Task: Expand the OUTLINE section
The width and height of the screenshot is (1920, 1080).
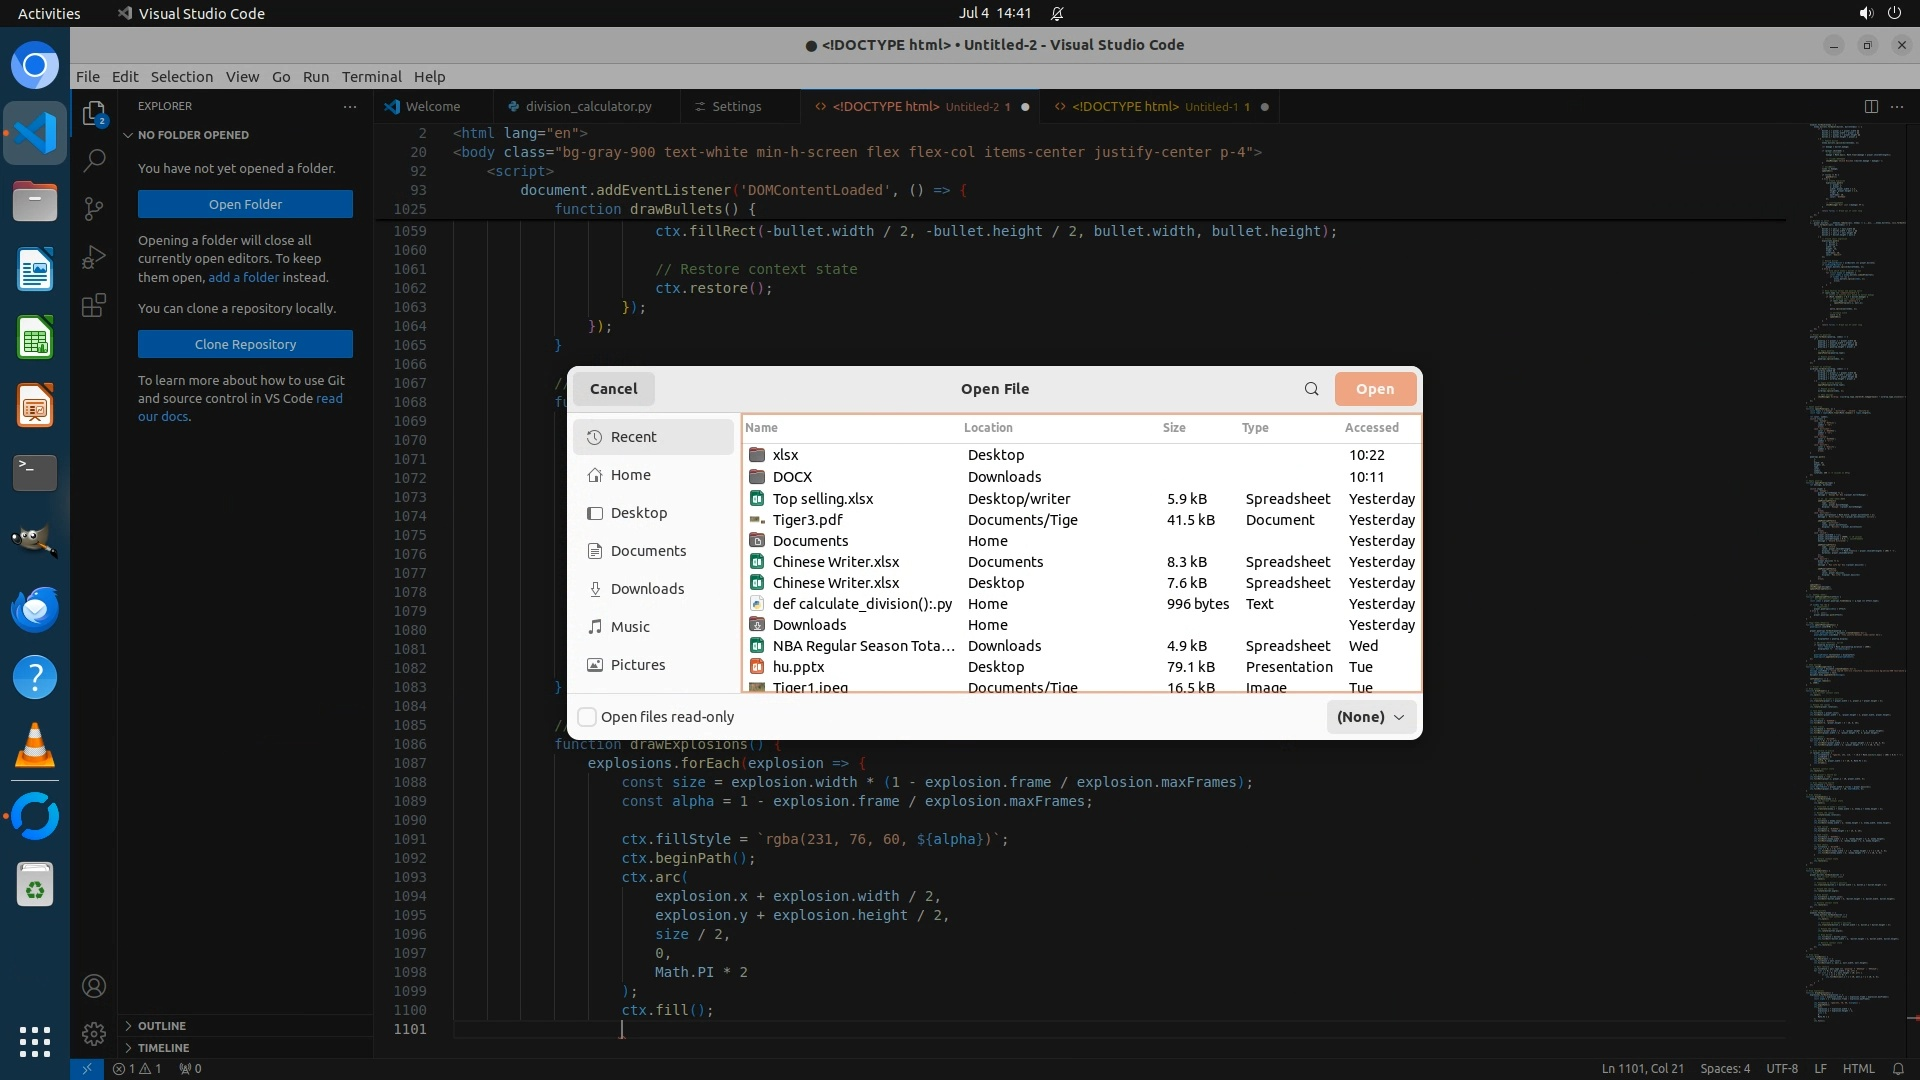Action: (x=161, y=1026)
